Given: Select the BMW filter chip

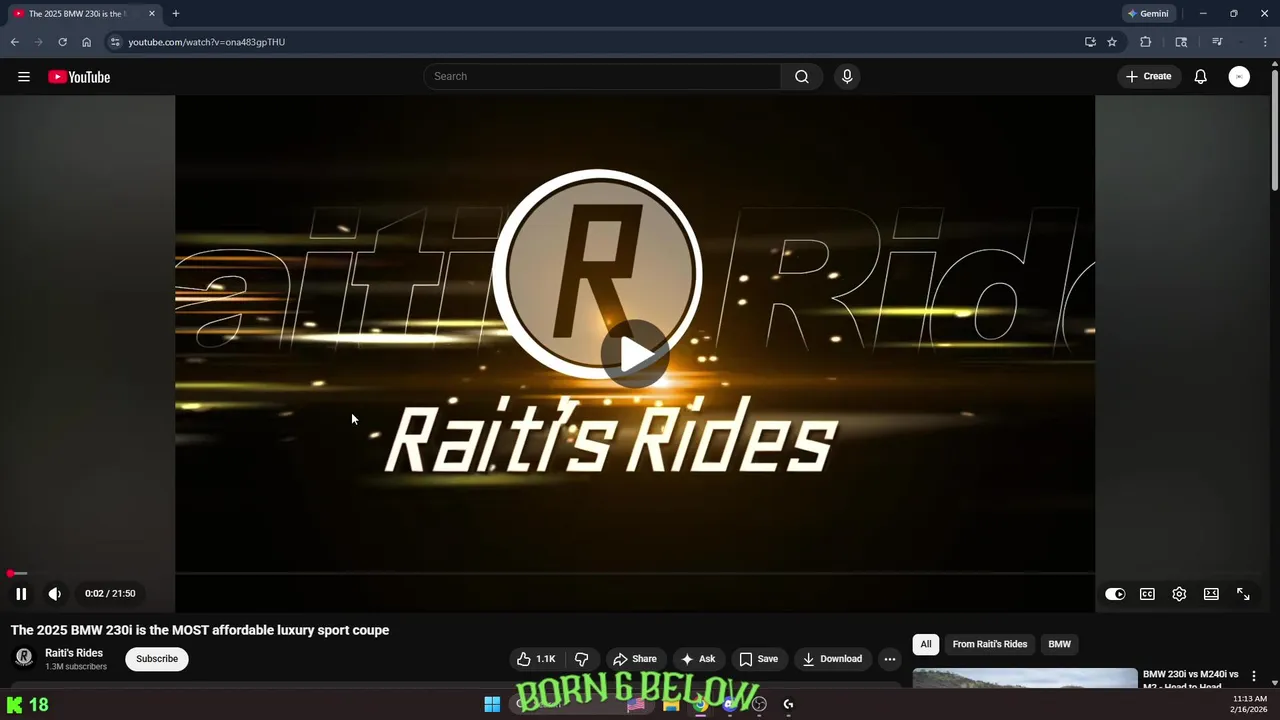Looking at the screenshot, I should pos(1059,645).
